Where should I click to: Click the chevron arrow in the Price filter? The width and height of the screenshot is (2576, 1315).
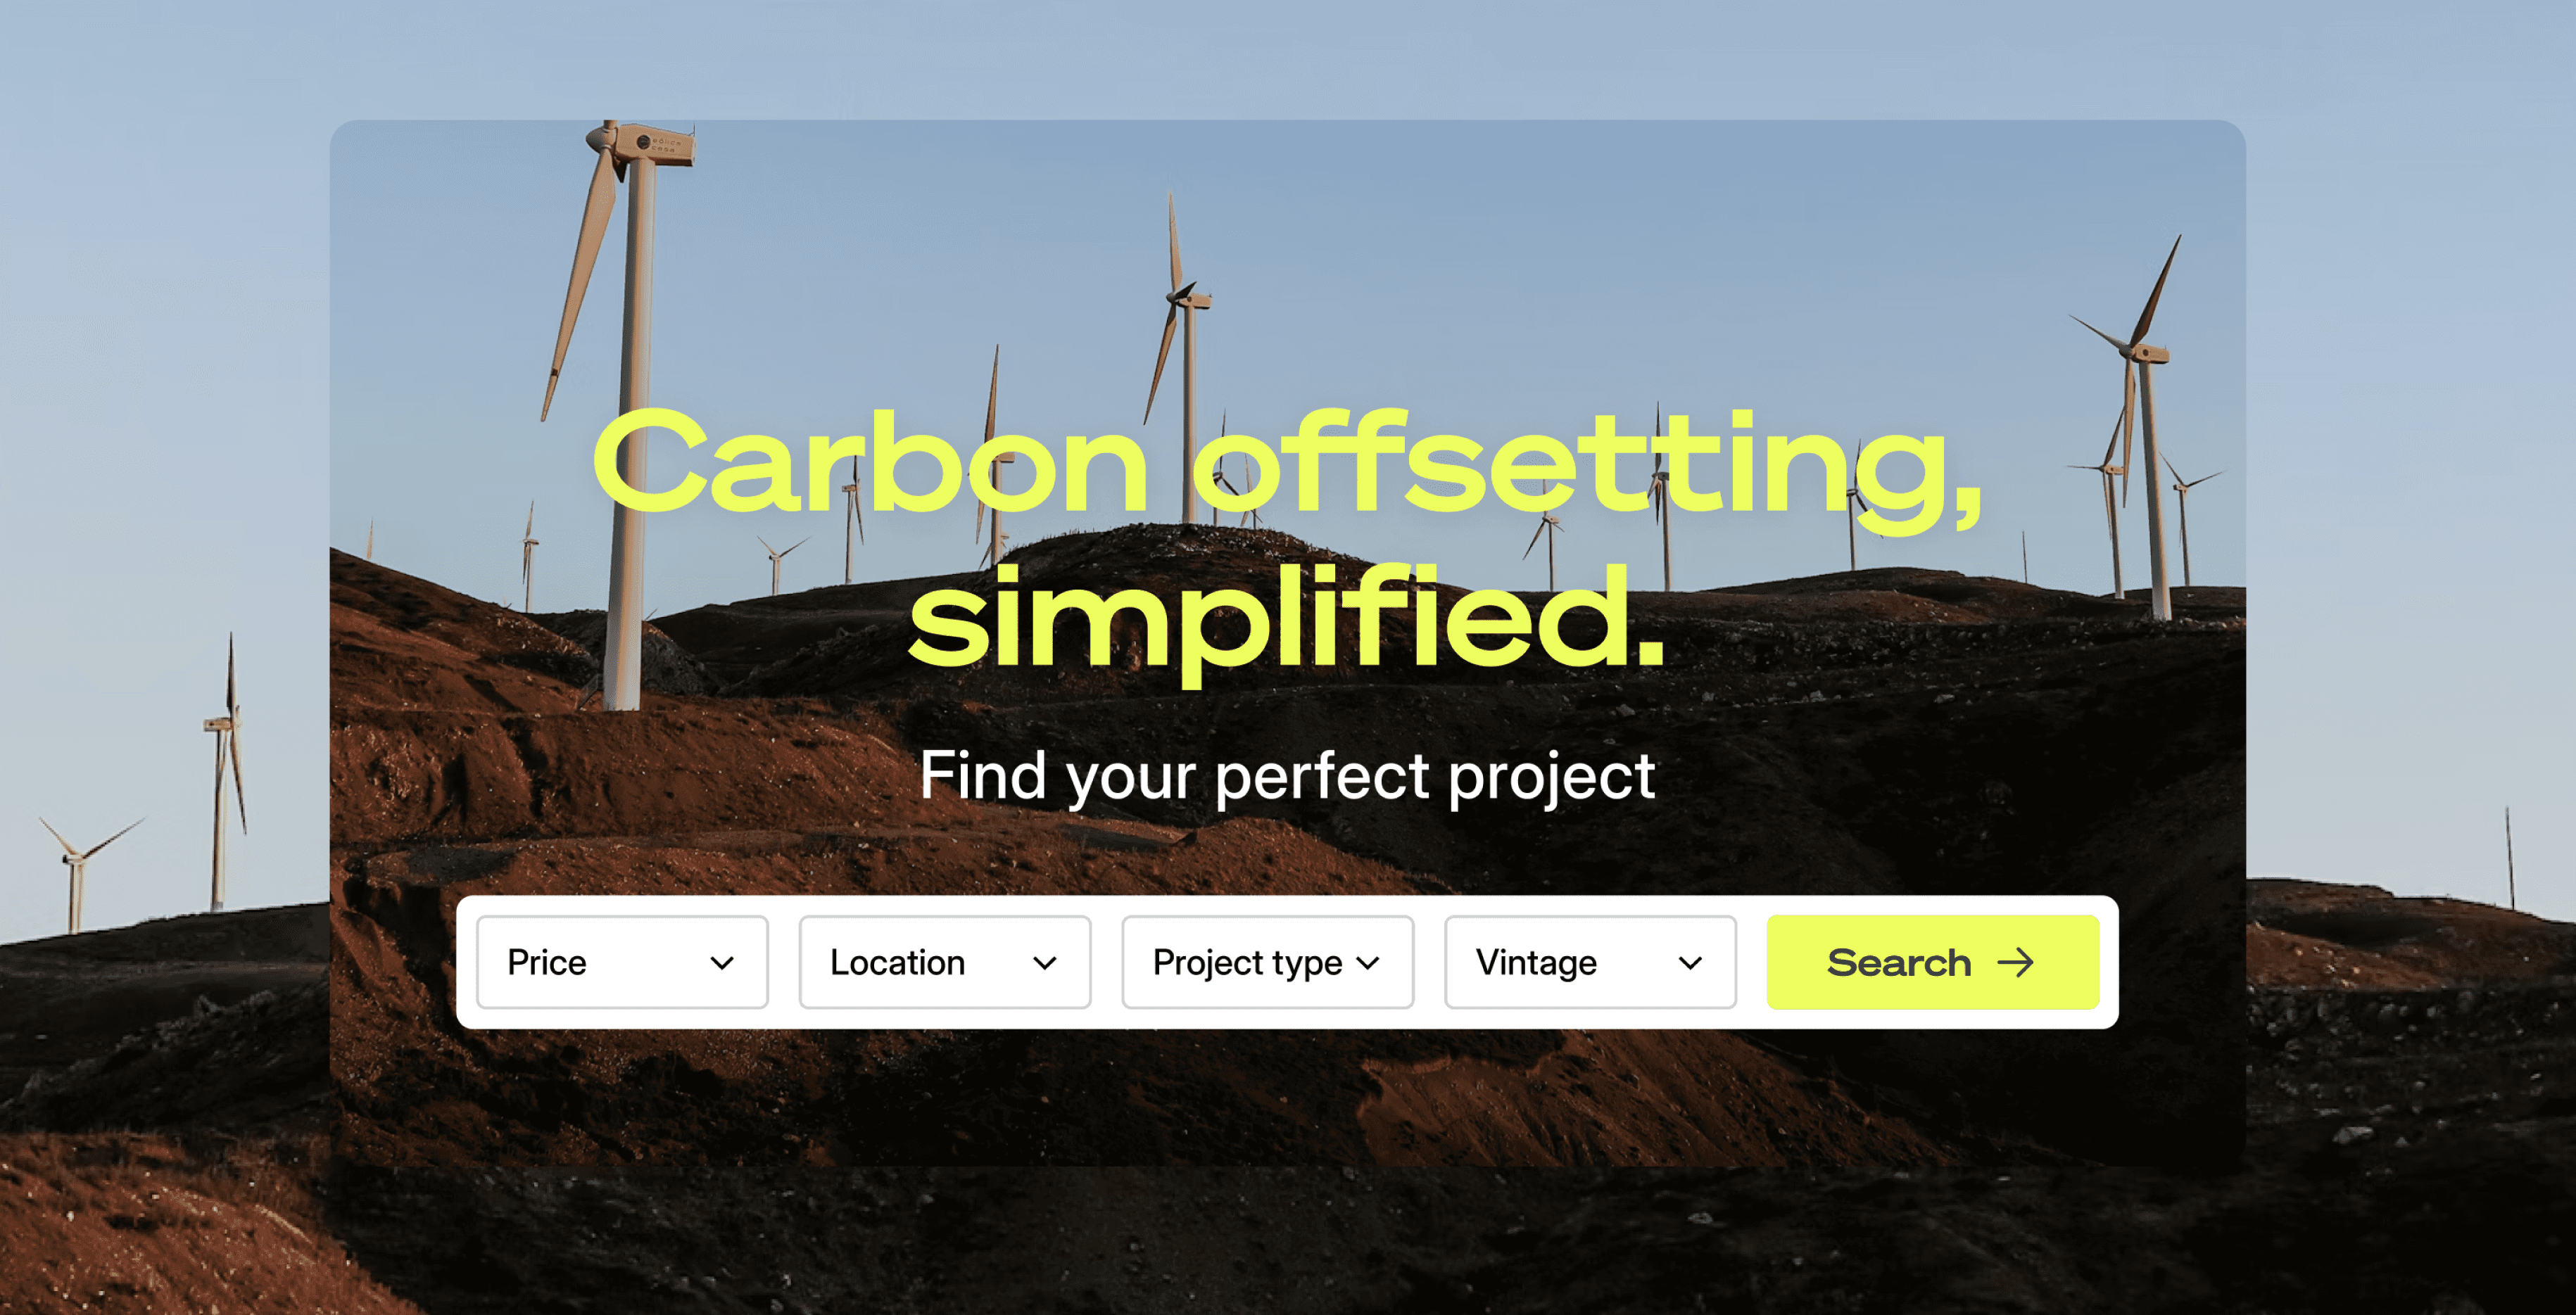coord(722,963)
